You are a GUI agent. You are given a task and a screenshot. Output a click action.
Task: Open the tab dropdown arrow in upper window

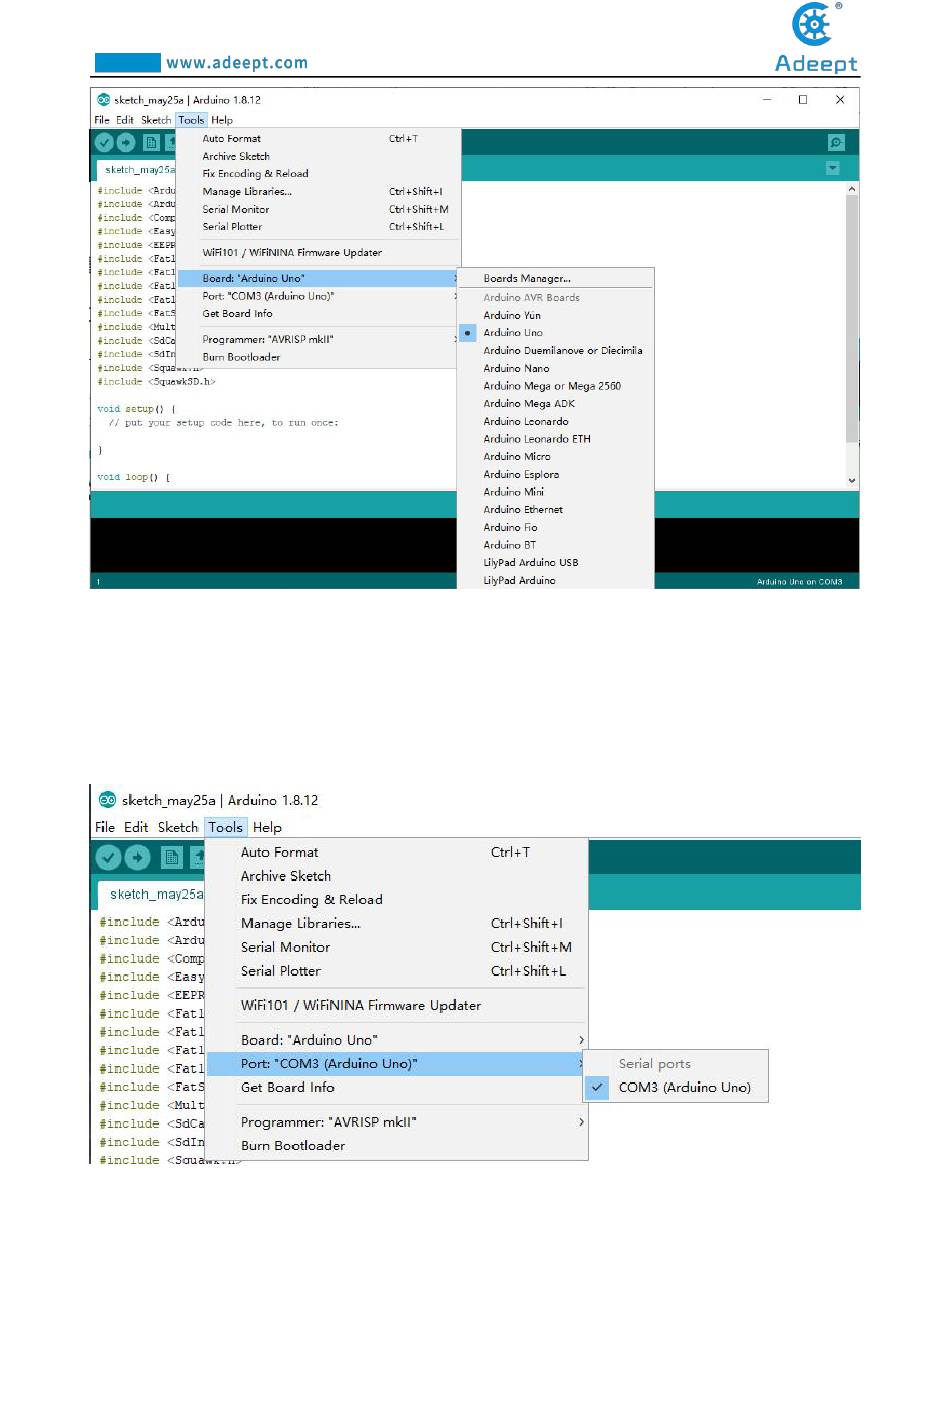[832, 169]
